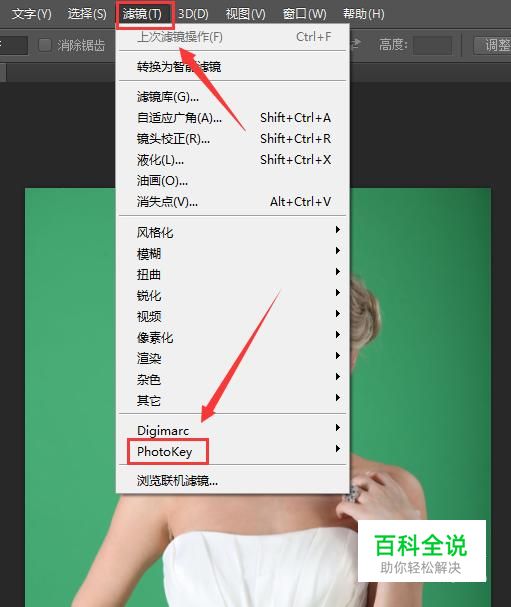Click the 滤镜(T) menu
The width and height of the screenshot is (511, 607).
(142, 14)
